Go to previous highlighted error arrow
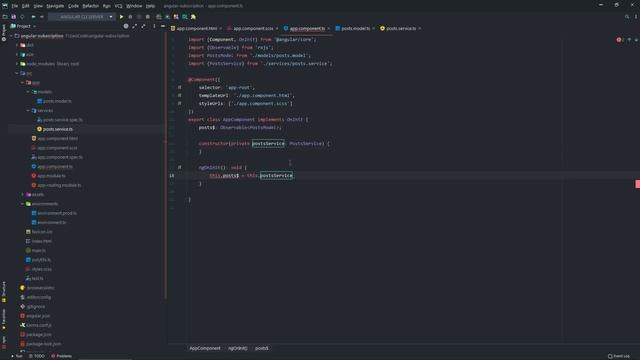The height and width of the screenshot is (360, 640). [629, 40]
